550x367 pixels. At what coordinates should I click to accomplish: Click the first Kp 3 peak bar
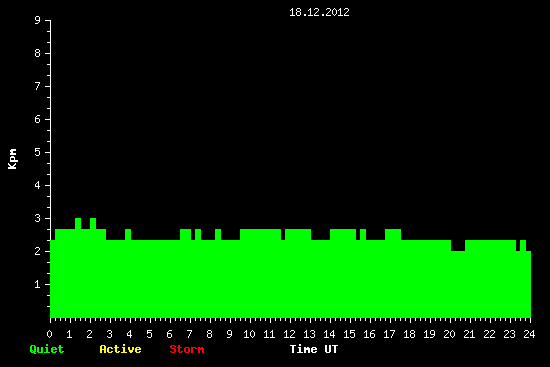point(78,223)
